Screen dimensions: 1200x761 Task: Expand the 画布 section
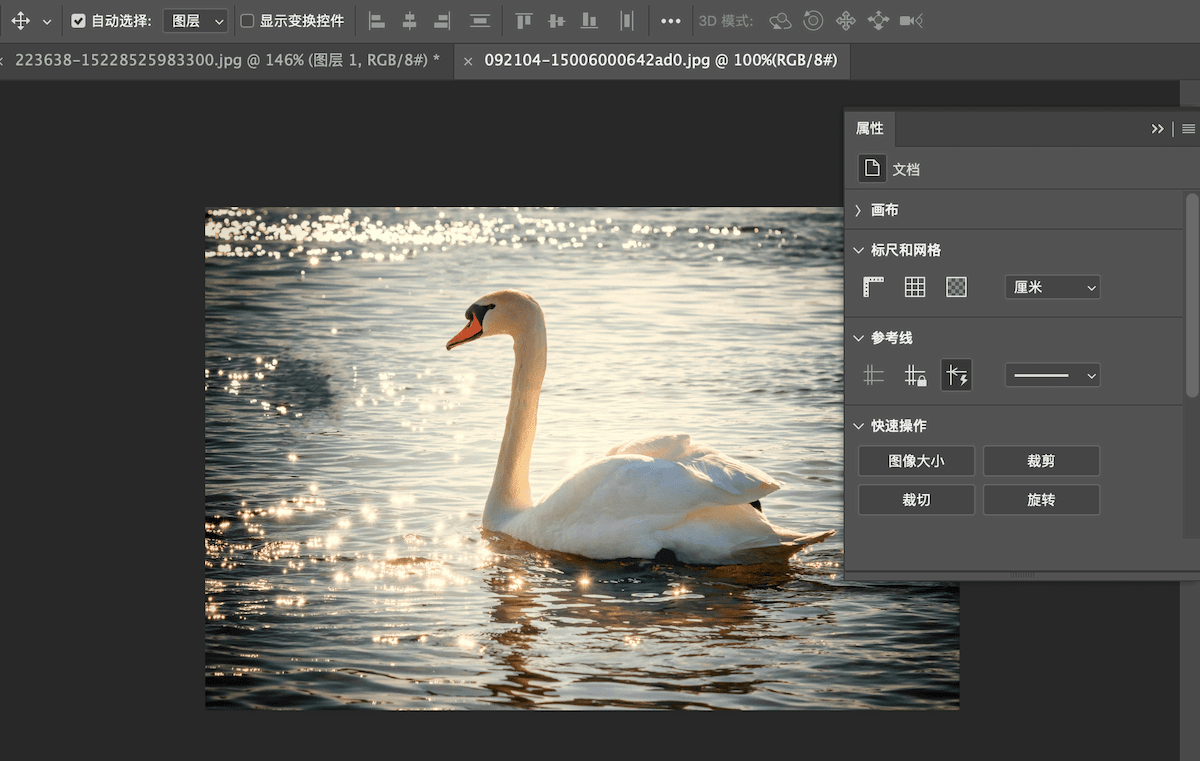(x=858, y=210)
